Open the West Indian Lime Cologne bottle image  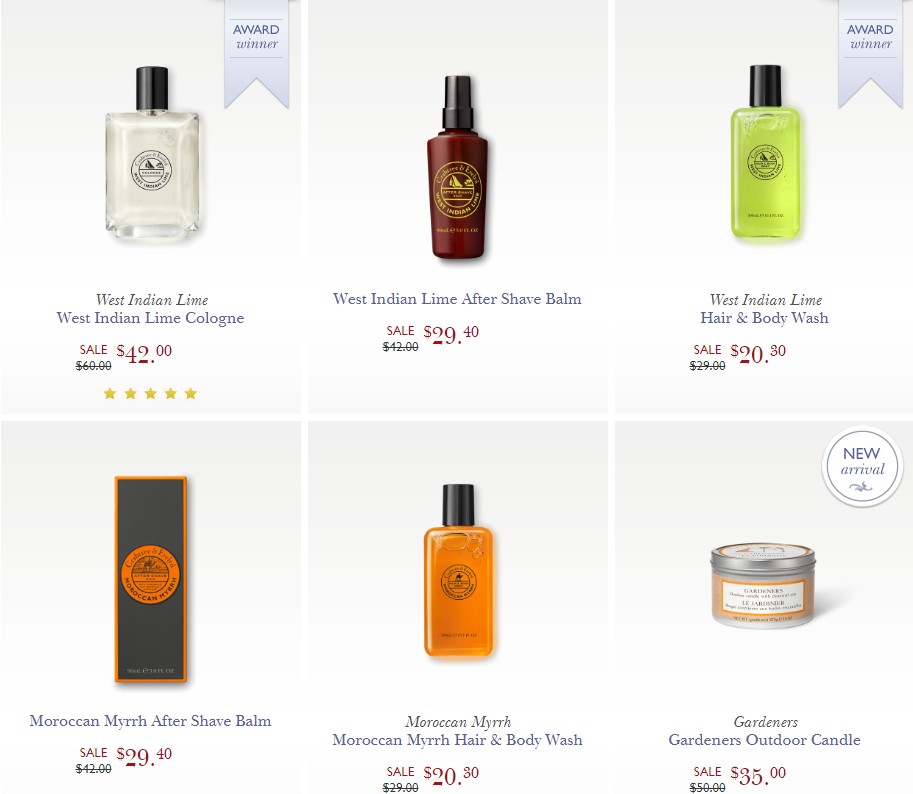[152, 153]
